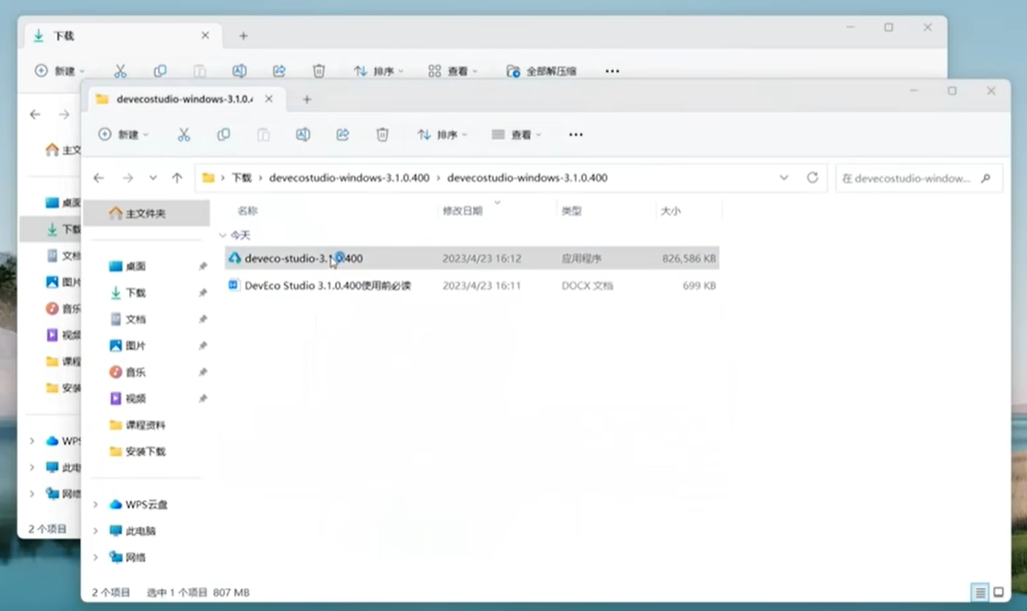This screenshot has height=611, width=1027.
Task: Open the 排序 sort dropdown in front window
Action: click(x=442, y=134)
